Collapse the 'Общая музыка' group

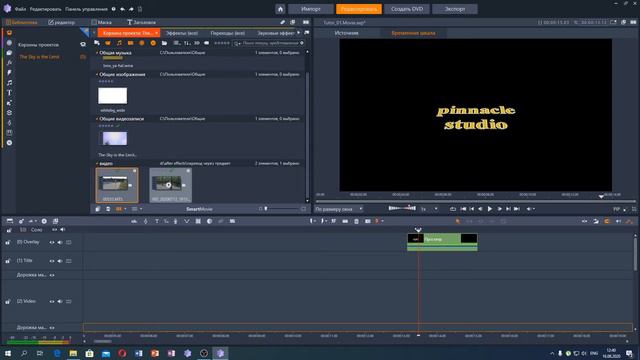coord(97,53)
